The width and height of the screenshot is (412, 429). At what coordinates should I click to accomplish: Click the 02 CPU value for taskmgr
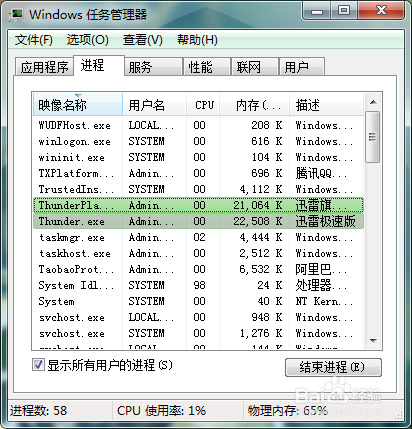pos(199,237)
